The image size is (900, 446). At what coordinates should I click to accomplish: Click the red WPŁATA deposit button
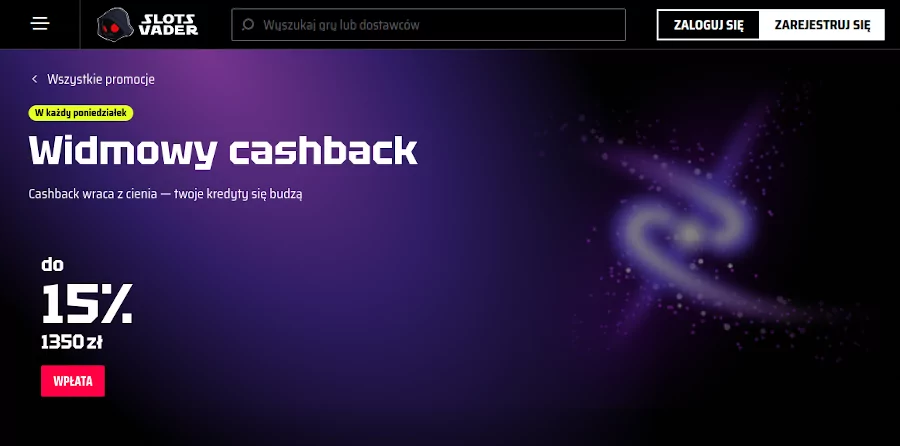pos(73,381)
